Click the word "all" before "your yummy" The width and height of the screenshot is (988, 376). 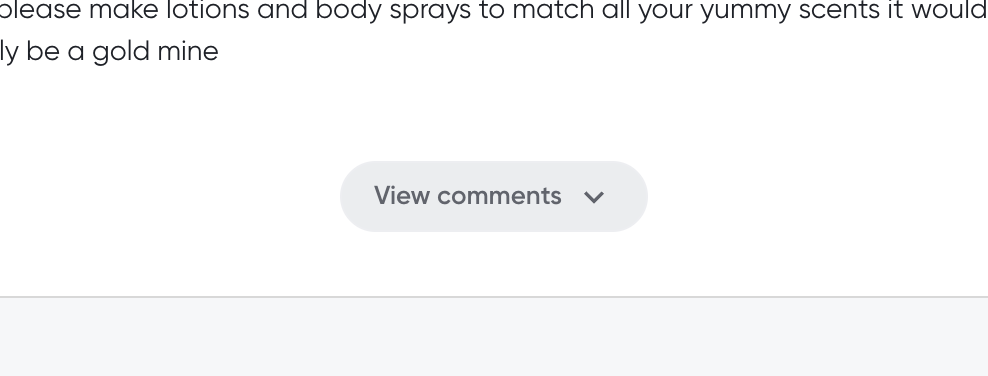pyautogui.click(x=616, y=11)
